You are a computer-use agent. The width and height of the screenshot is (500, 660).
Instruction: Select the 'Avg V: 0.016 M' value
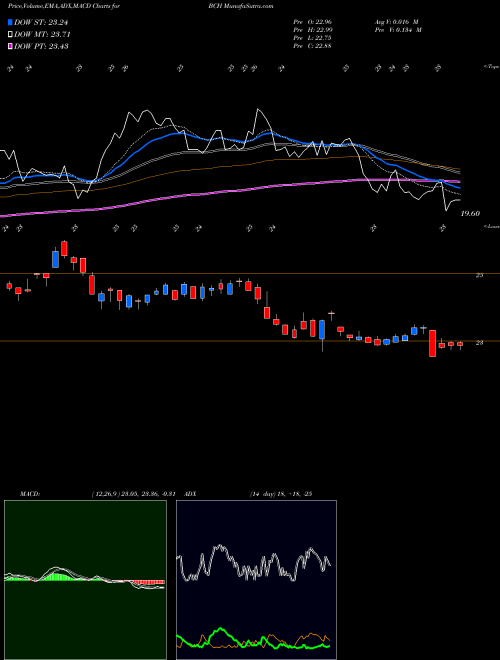(397, 22)
